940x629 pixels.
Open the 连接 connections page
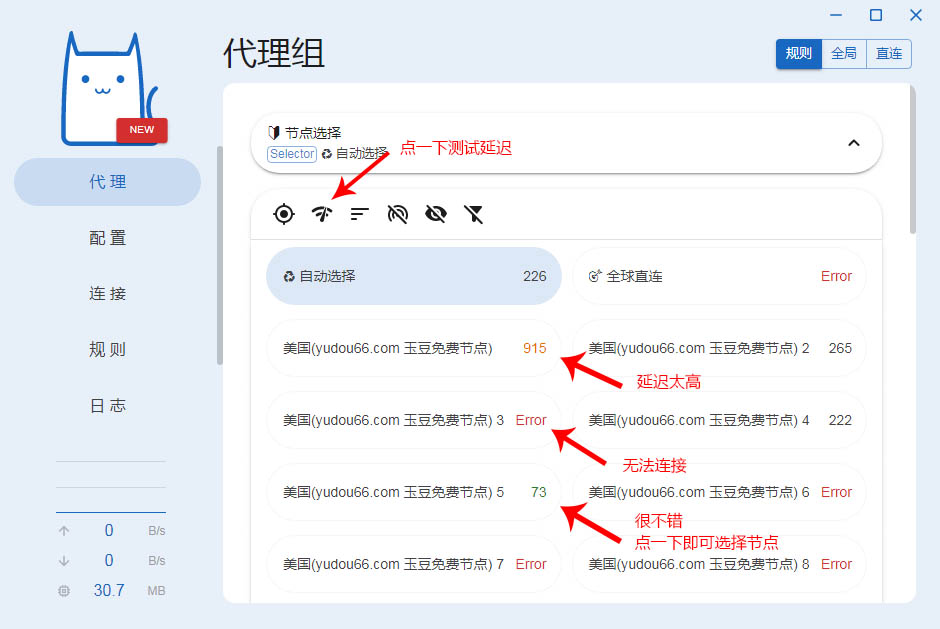point(108,294)
